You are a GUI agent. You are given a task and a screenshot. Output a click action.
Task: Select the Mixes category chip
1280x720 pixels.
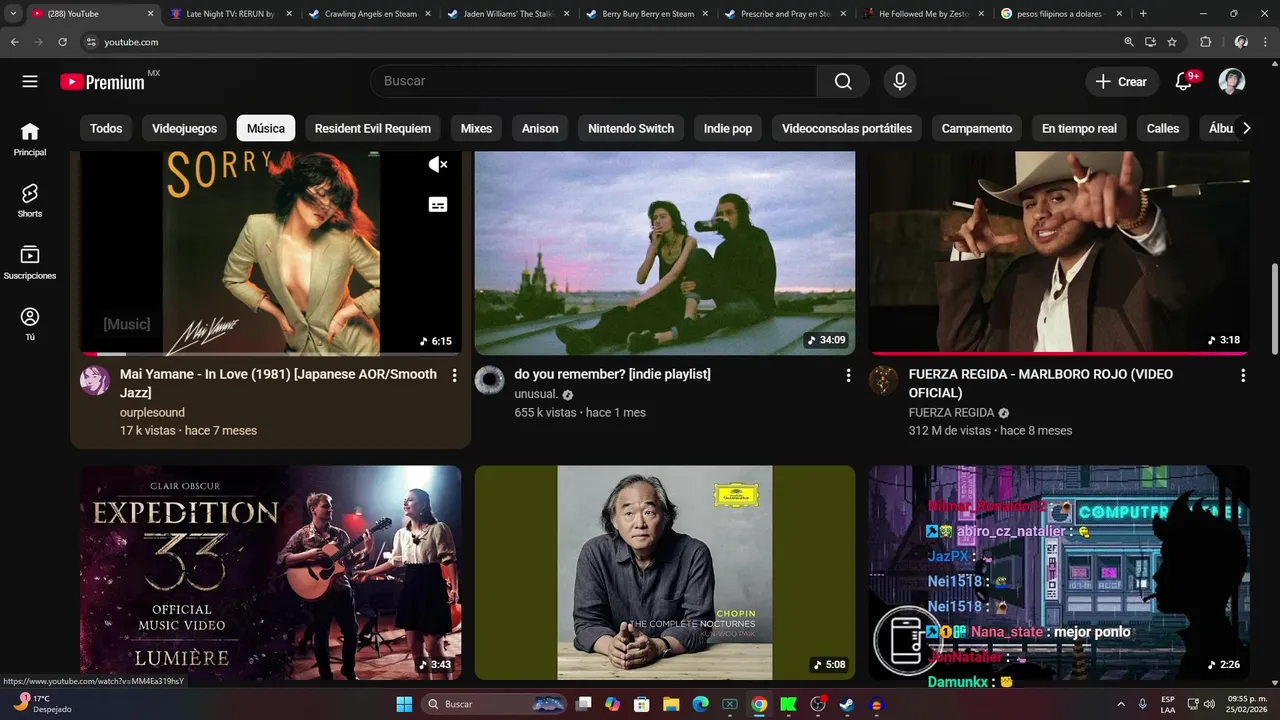click(476, 128)
